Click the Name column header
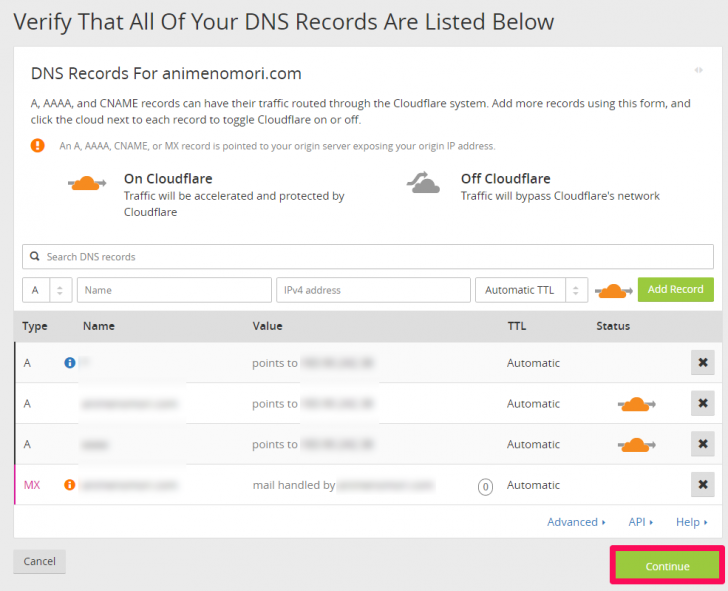This screenshot has width=728, height=591. [x=98, y=326]
